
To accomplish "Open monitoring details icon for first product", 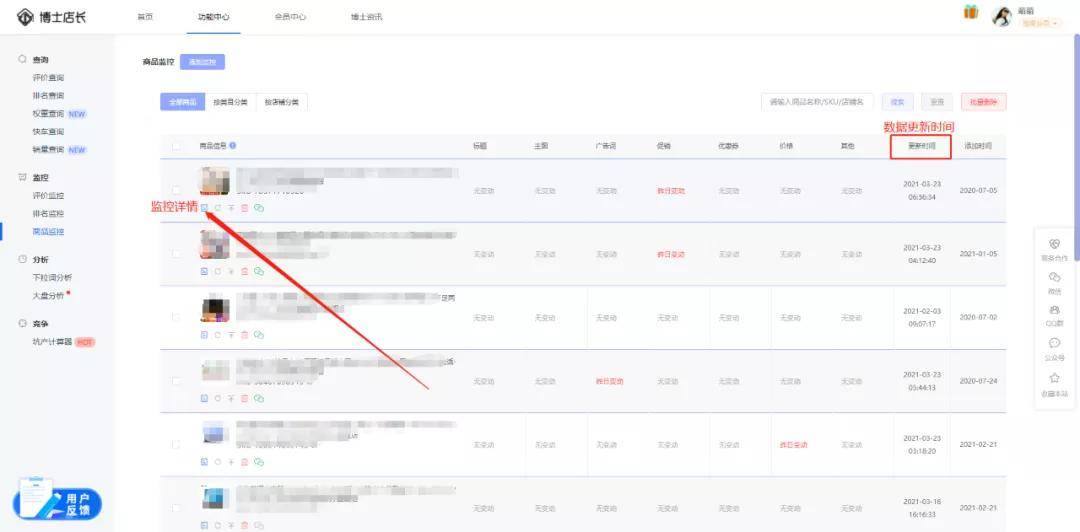I will click(205, 207).
